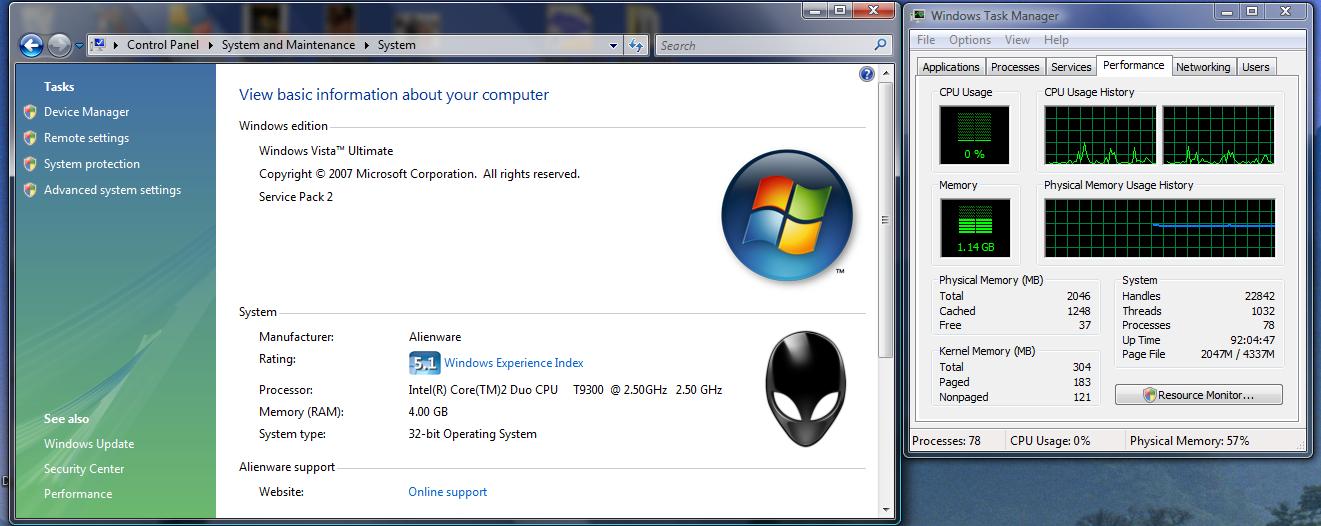Expand the breadcrumb arrow after Control Panel
Image resolution: width=1321 pixels, height=526 pixels.
[x=211, y=45]
